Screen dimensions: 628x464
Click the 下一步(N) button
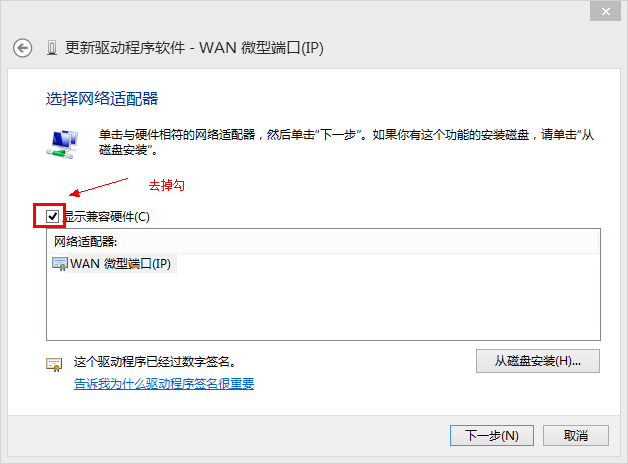point(492,436)
